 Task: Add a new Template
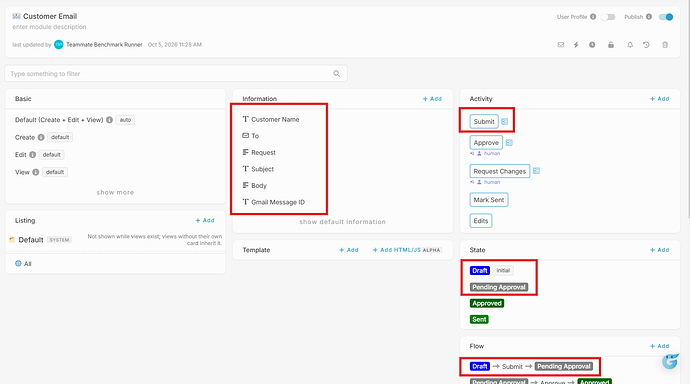click(349, 250)
